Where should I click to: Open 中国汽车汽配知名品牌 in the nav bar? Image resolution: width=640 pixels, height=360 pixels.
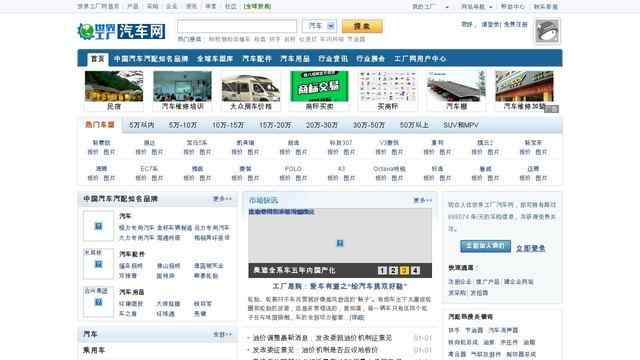point(151,59)
